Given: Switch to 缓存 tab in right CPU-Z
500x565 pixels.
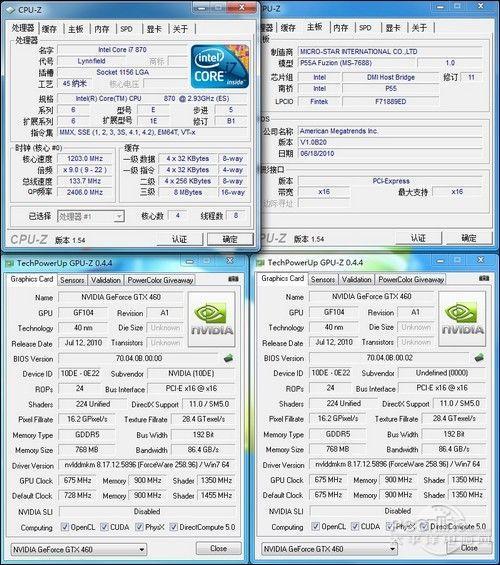Looking at the screenshot, I should pos(288,28).
